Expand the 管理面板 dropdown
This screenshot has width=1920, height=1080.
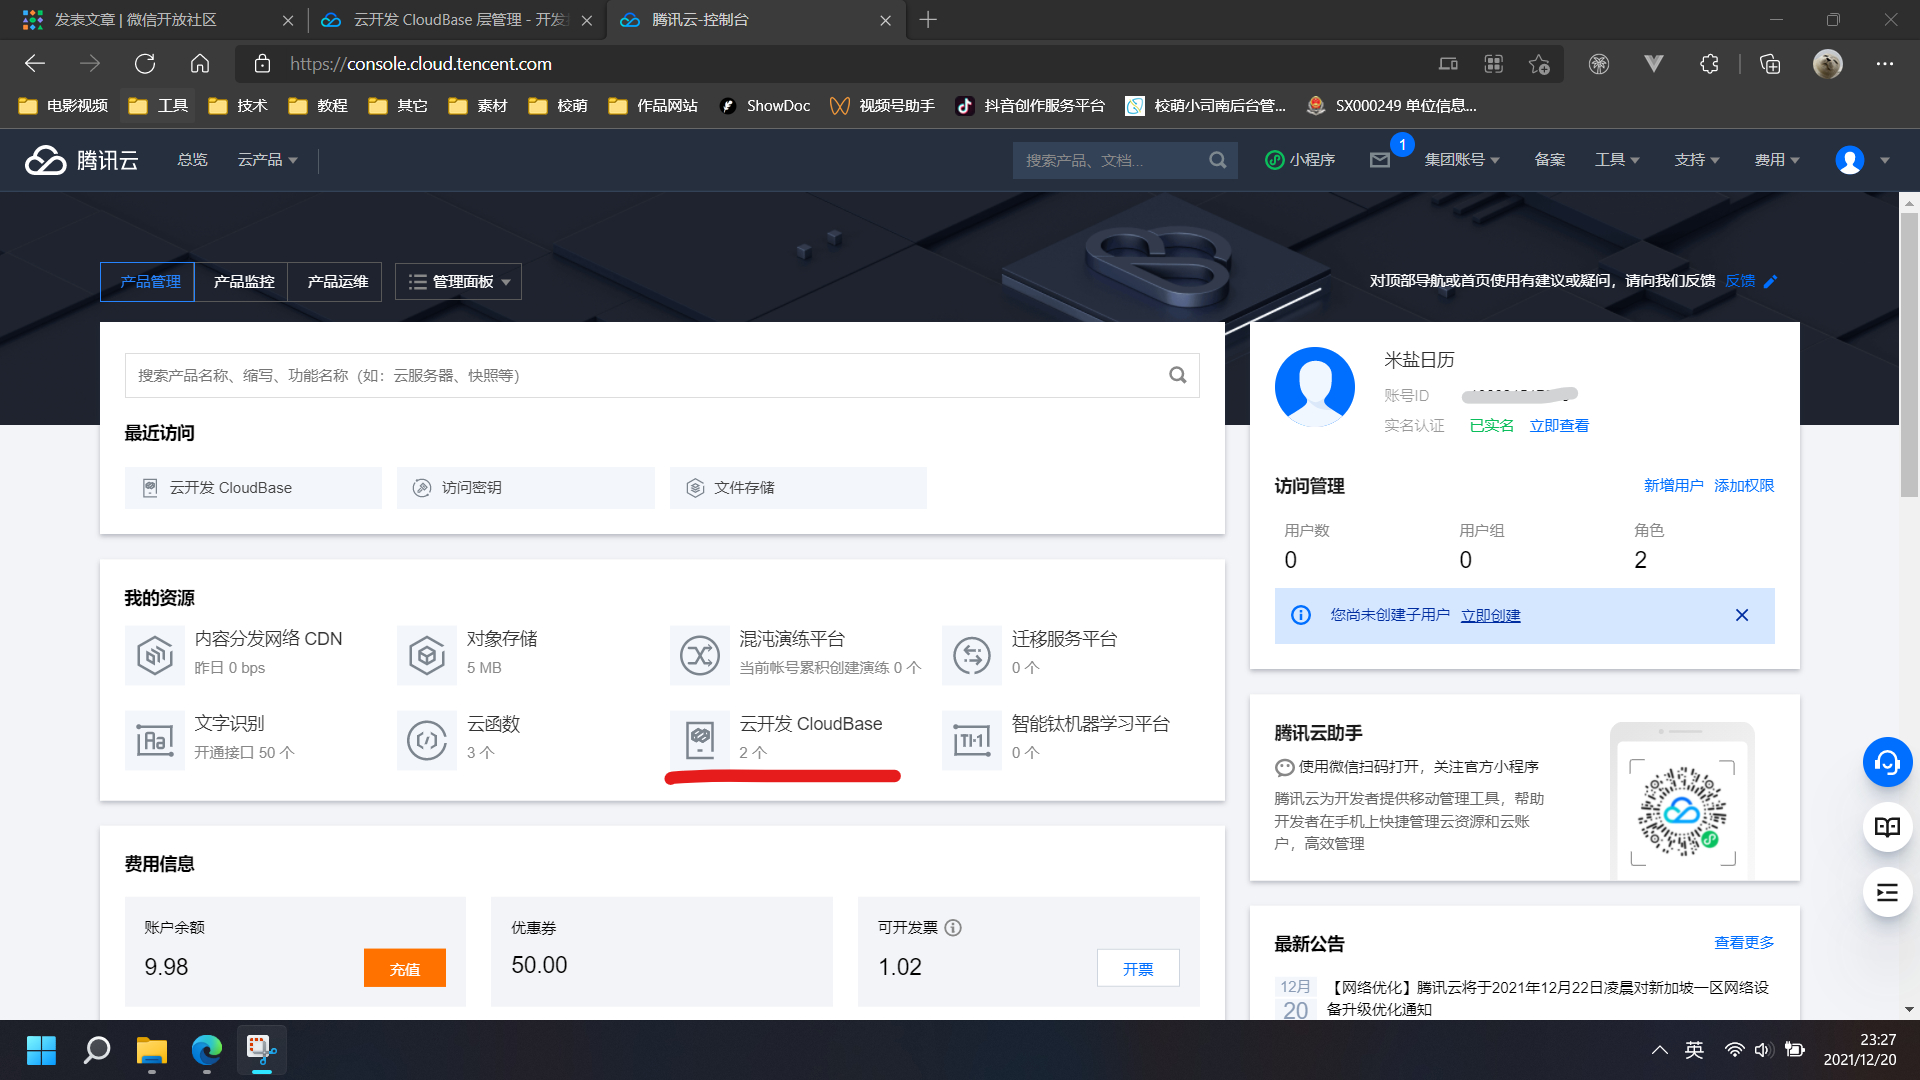[459, 282]
